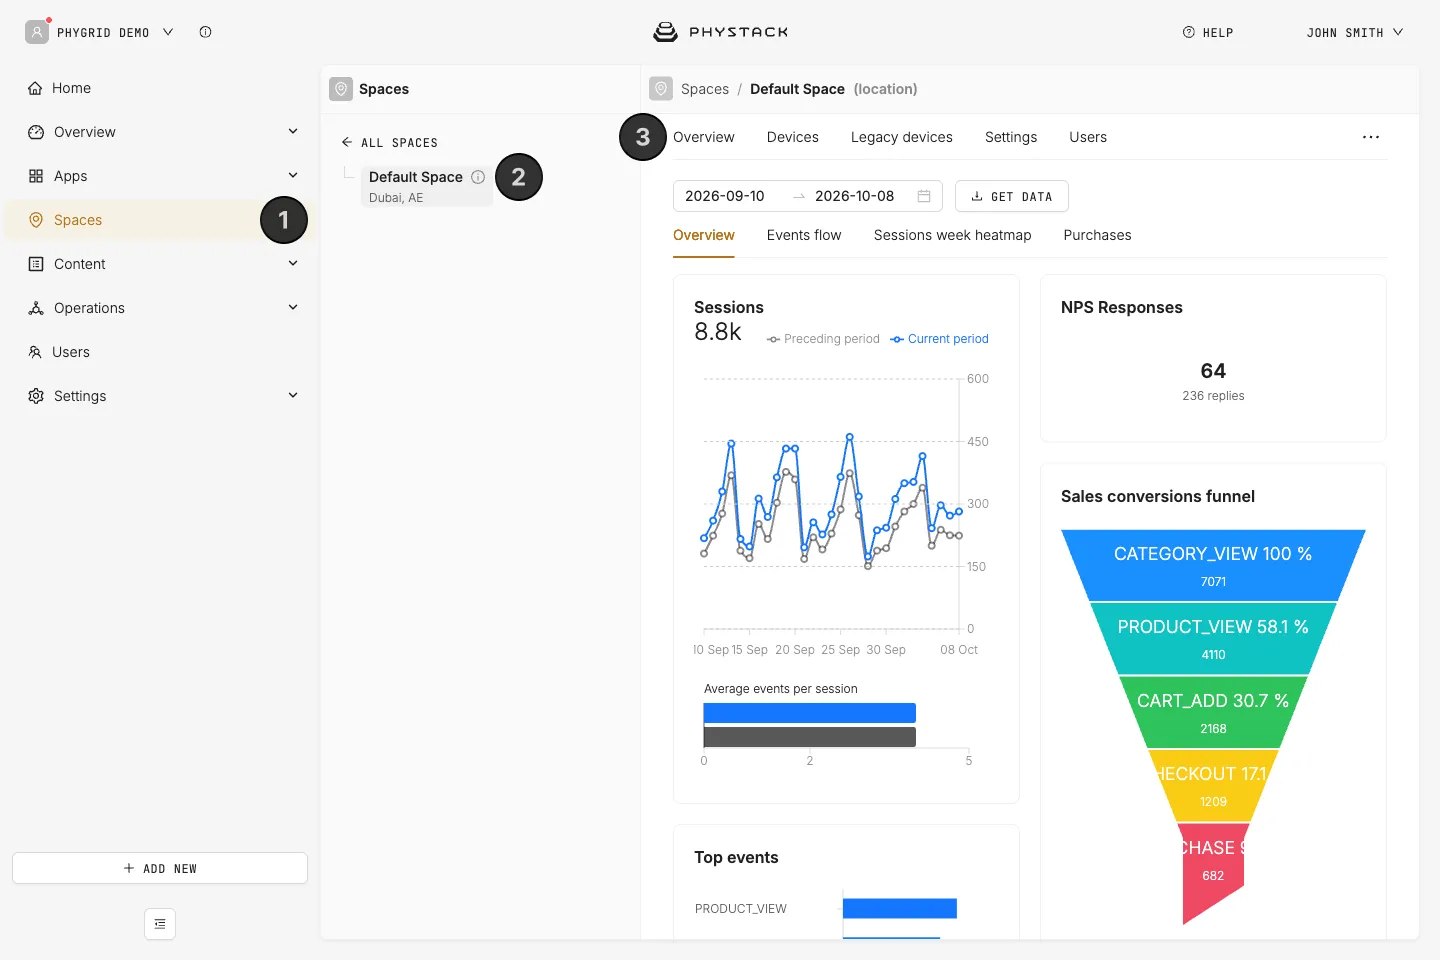This screenshot has width=1440, height=960.
Task: Switch to the Devices tab
Action: pyautogui.click(x=793, y=137)
